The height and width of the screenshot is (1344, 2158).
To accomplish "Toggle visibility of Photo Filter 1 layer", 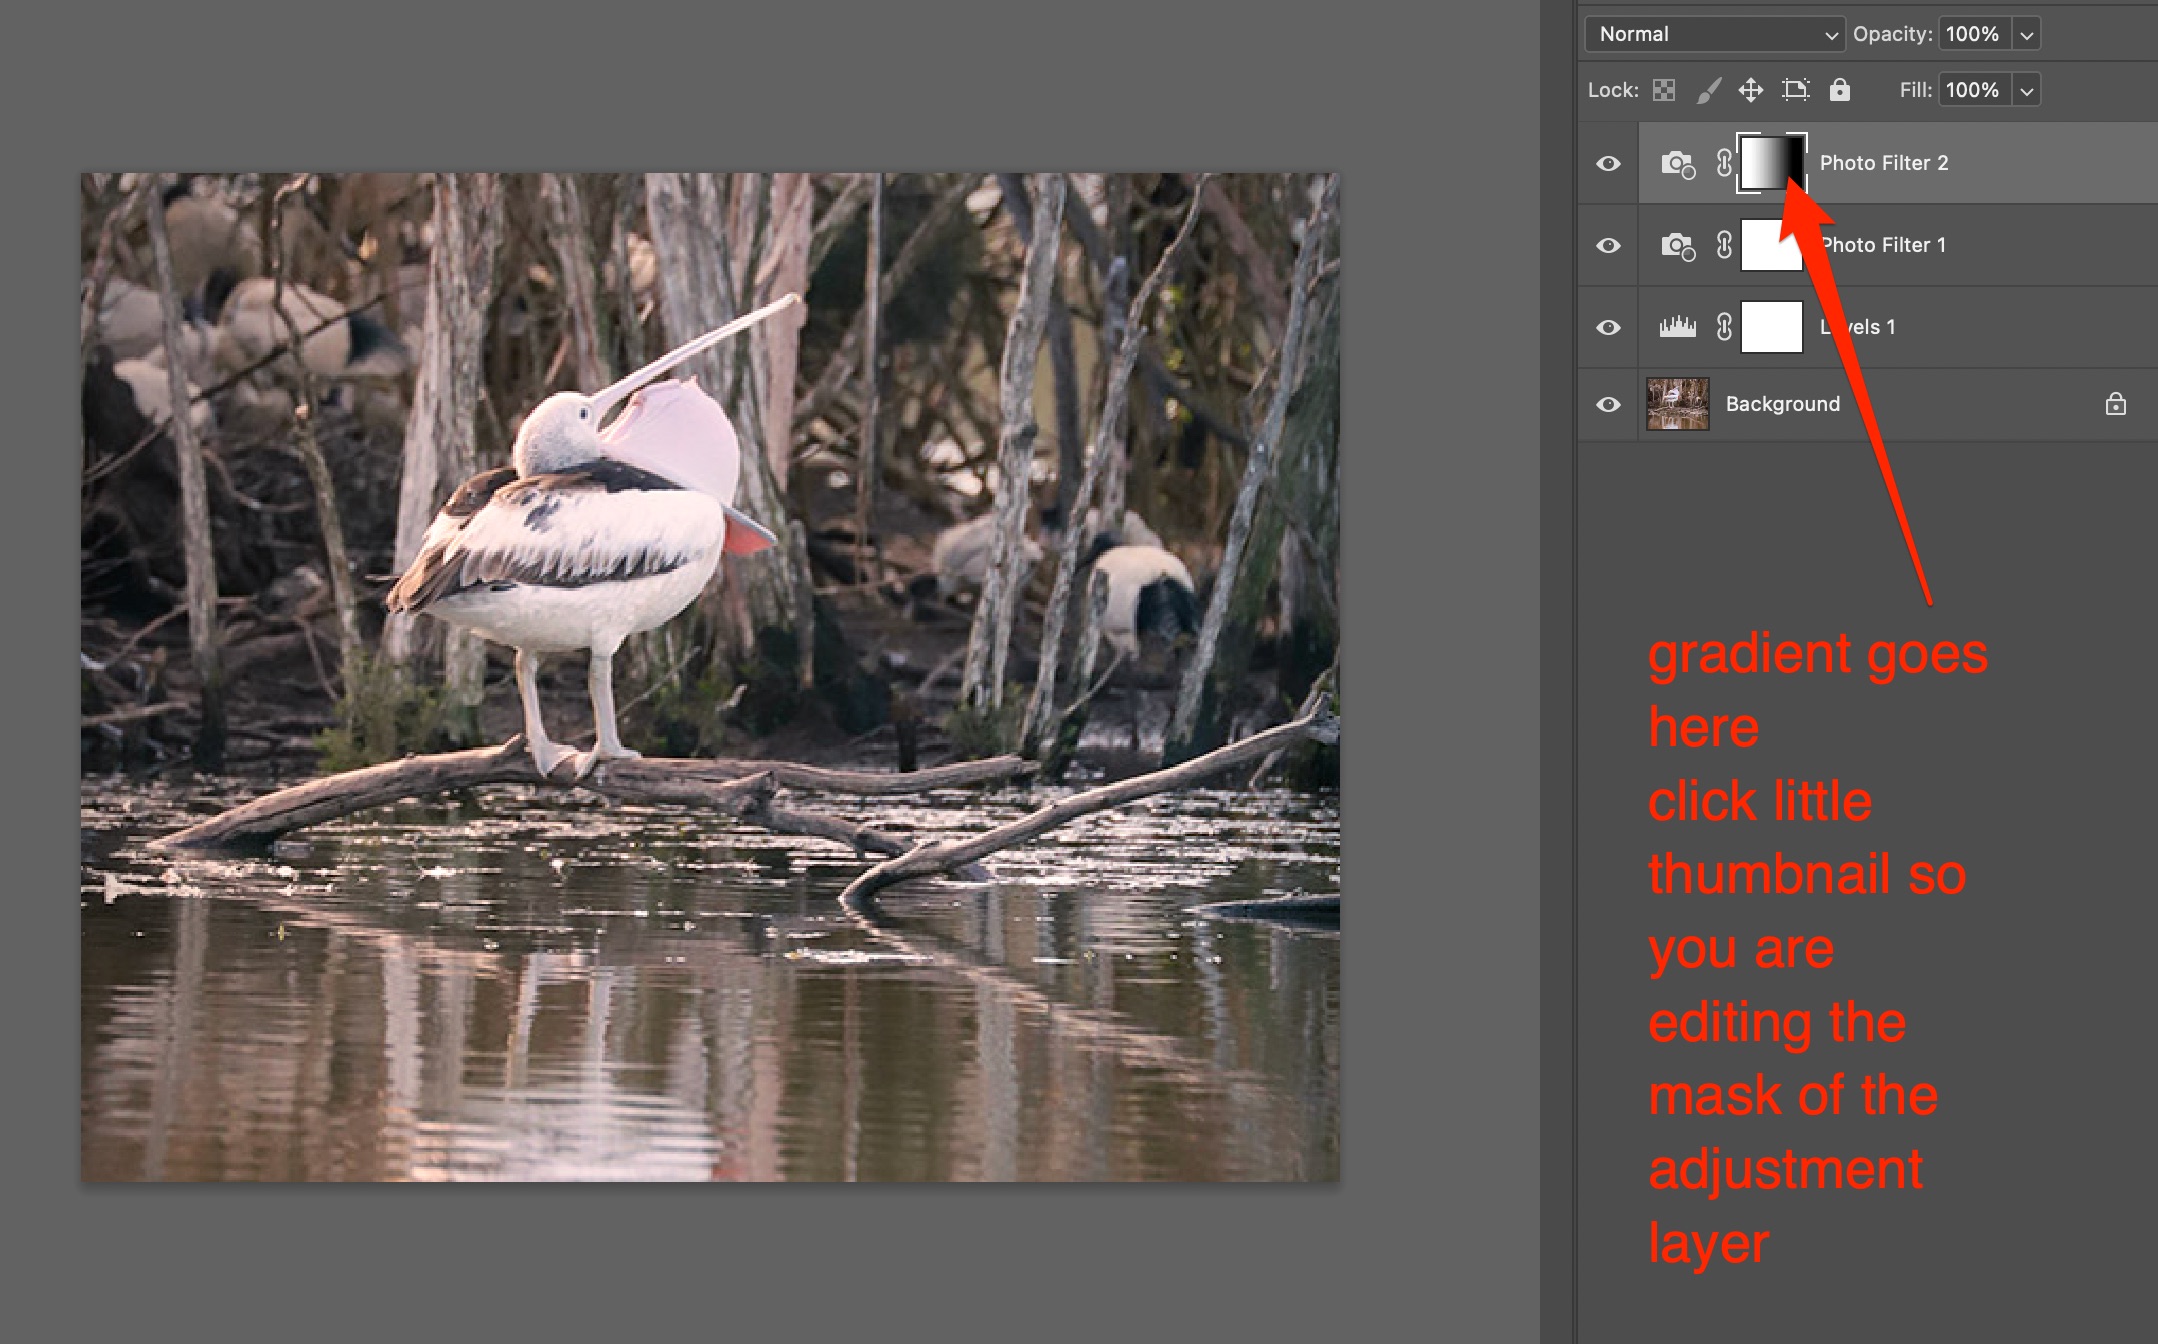I will click(x=1608, y=245).
